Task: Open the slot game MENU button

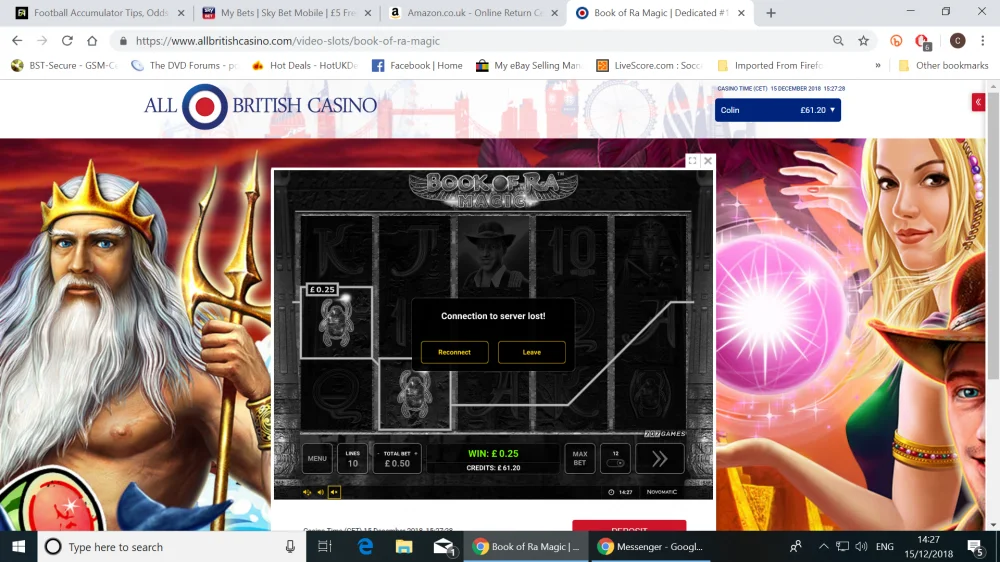Action: (x=317, y=458)
